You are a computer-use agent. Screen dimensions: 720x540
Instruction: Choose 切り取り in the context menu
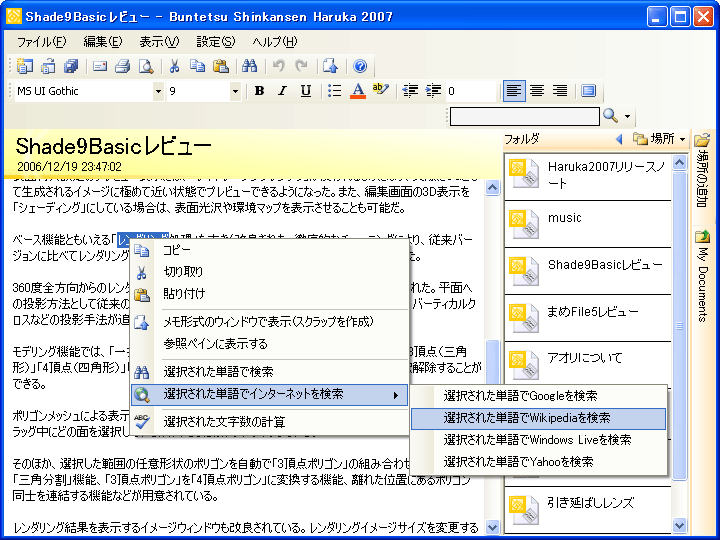click(x=270, y=272)
